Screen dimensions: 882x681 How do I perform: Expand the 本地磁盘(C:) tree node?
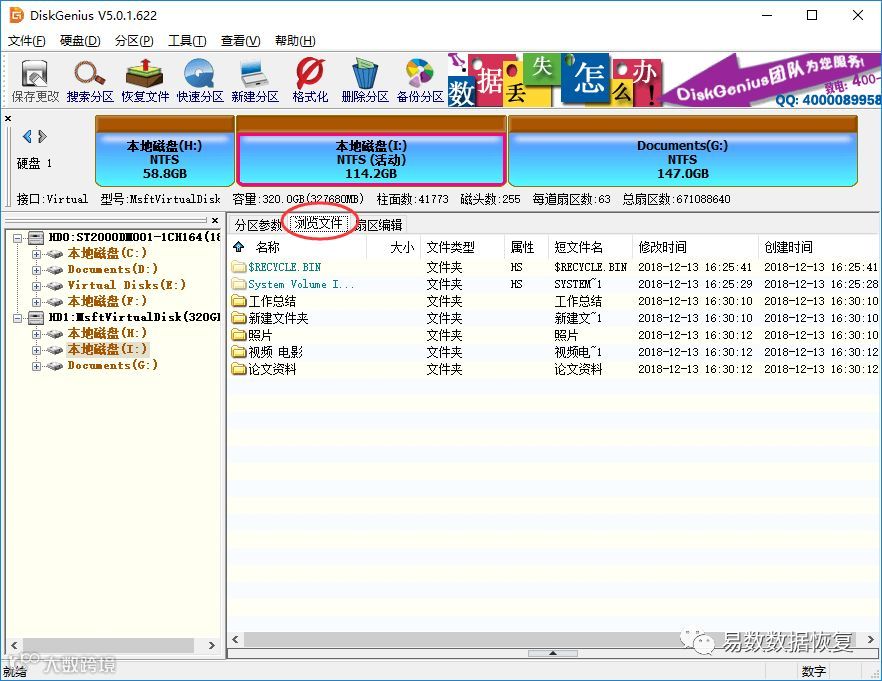36,254
